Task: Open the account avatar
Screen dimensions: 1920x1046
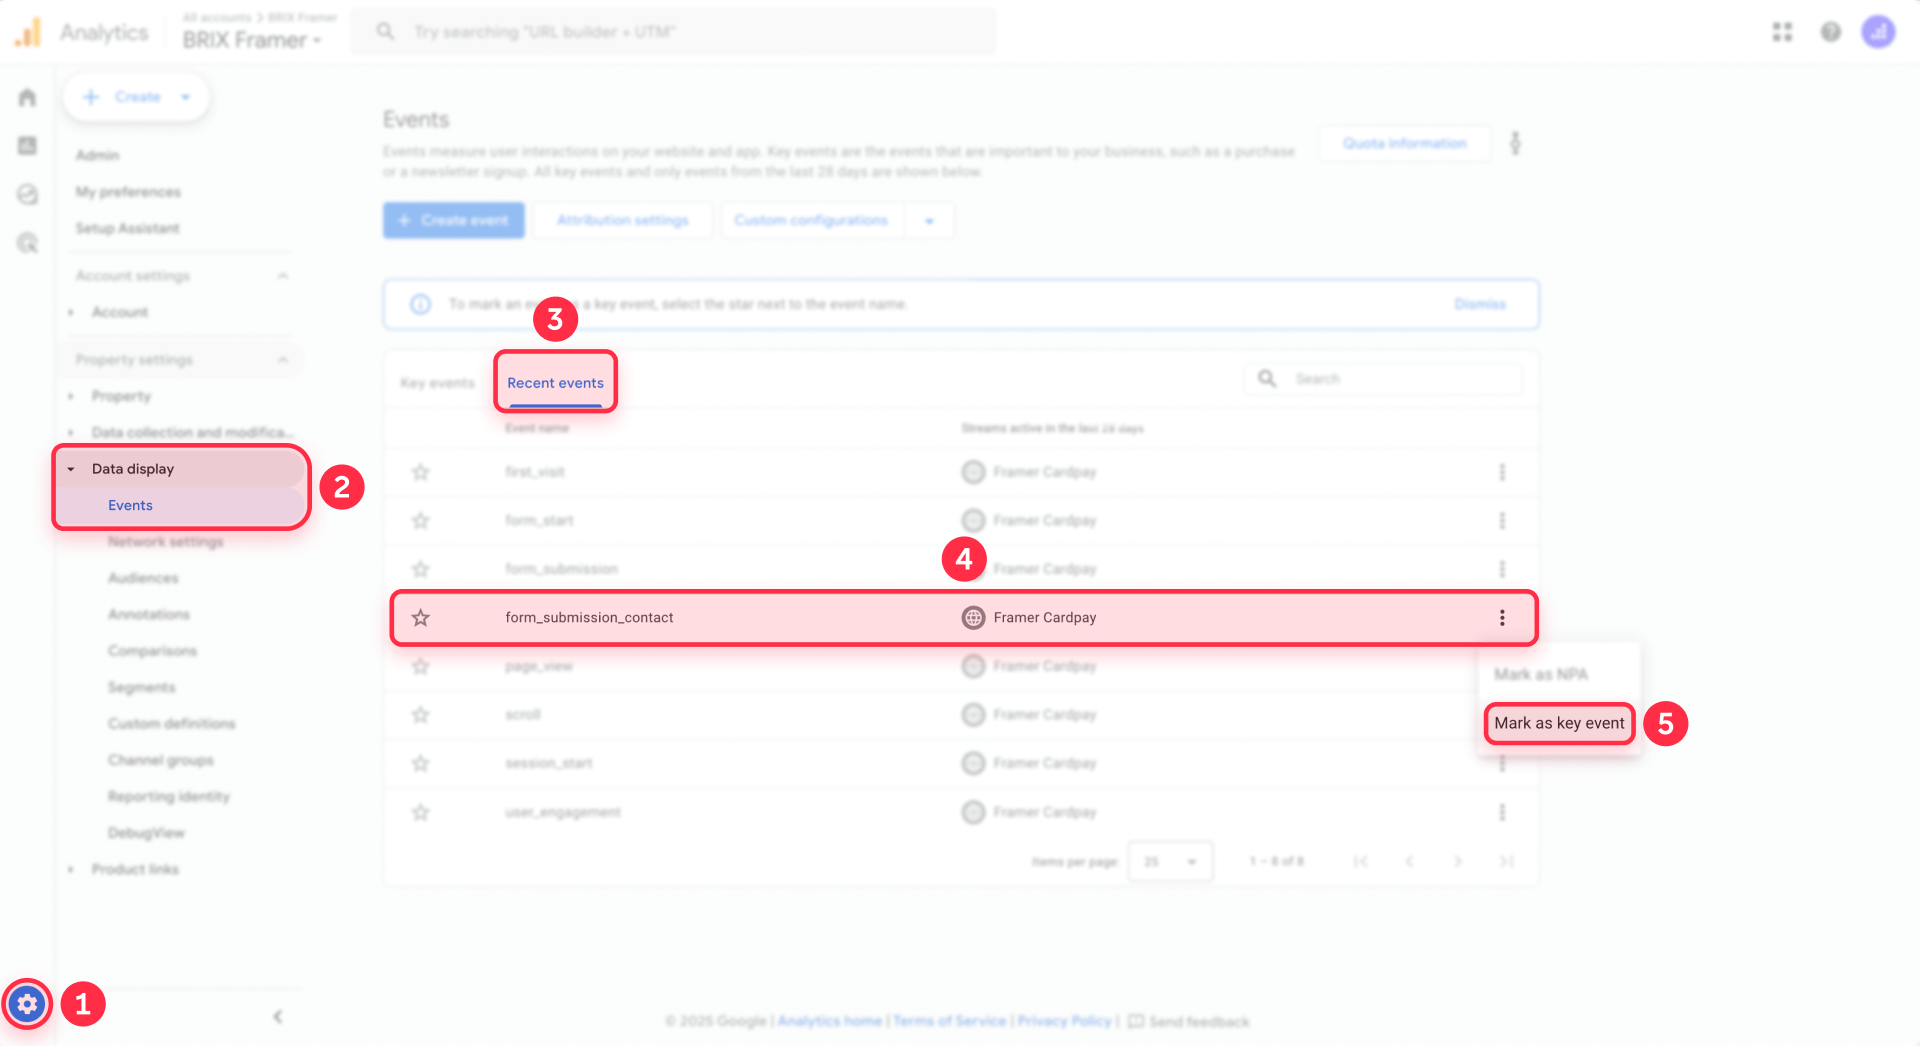Action: pos(1878,32)
